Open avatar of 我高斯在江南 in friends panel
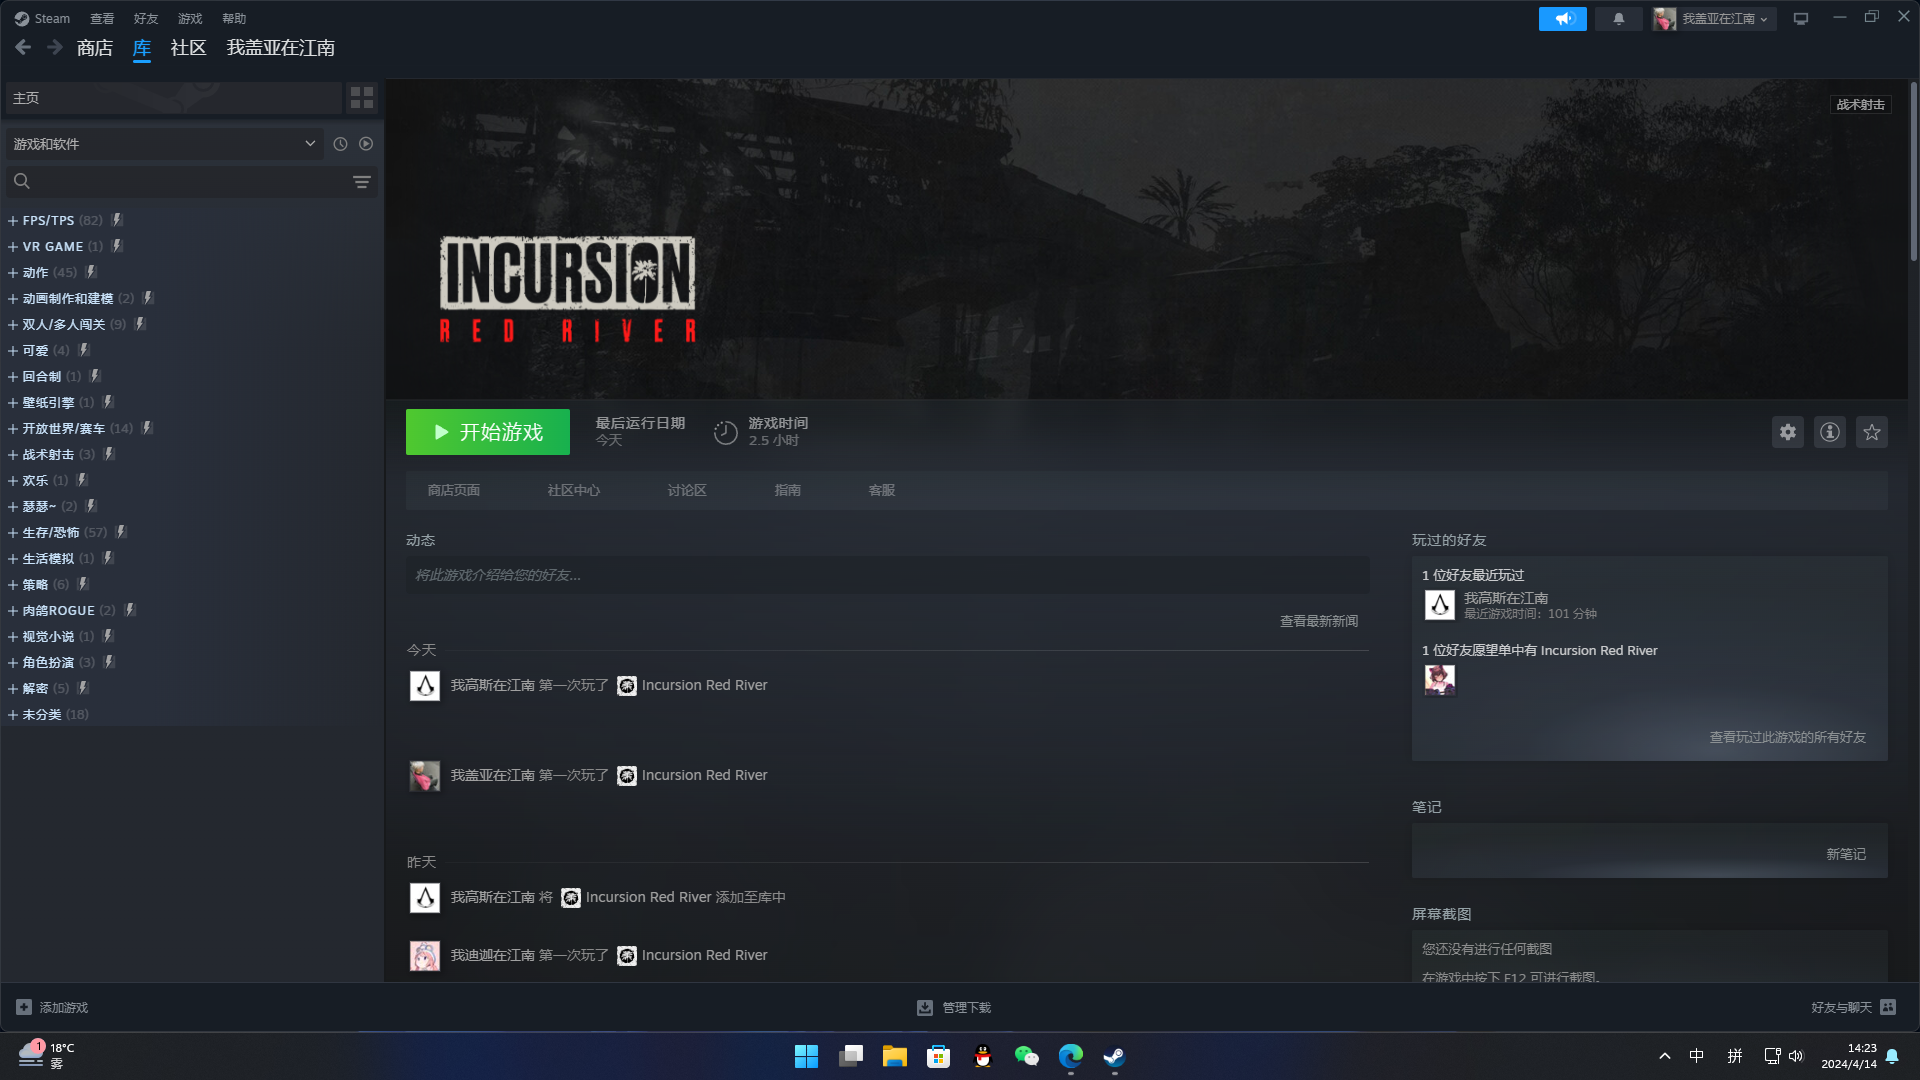Viewport: 1920px width, 1080px height. point(1439,604)
